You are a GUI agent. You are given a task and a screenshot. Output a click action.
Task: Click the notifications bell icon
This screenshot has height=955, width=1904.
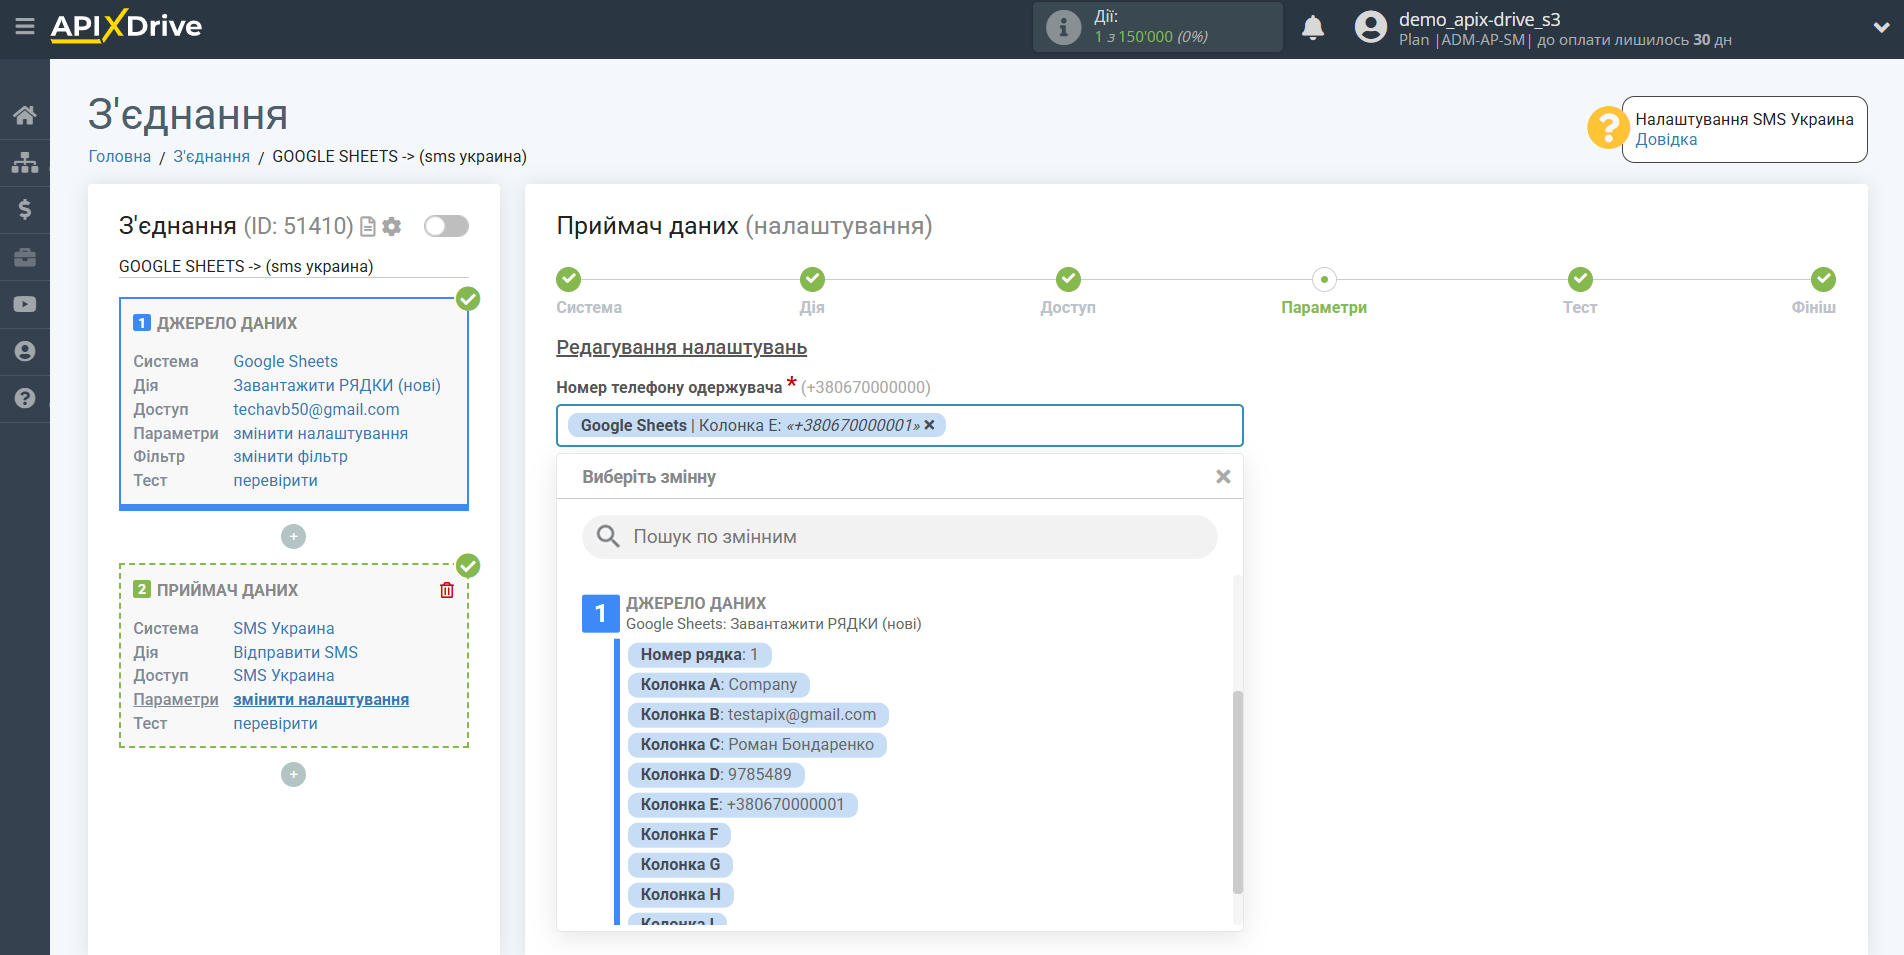(1313, 28)
